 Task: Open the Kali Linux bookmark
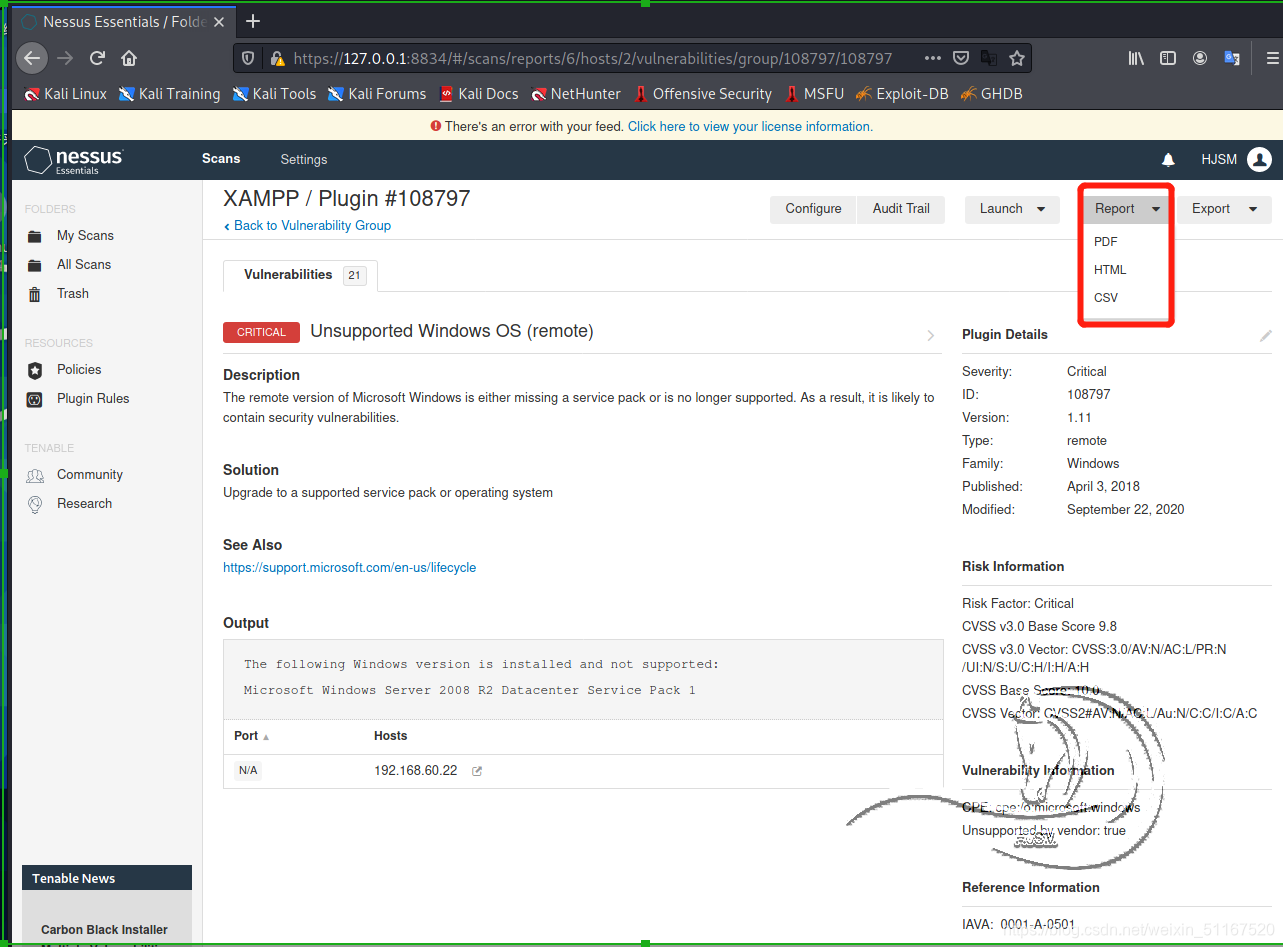tap(66, 94)
